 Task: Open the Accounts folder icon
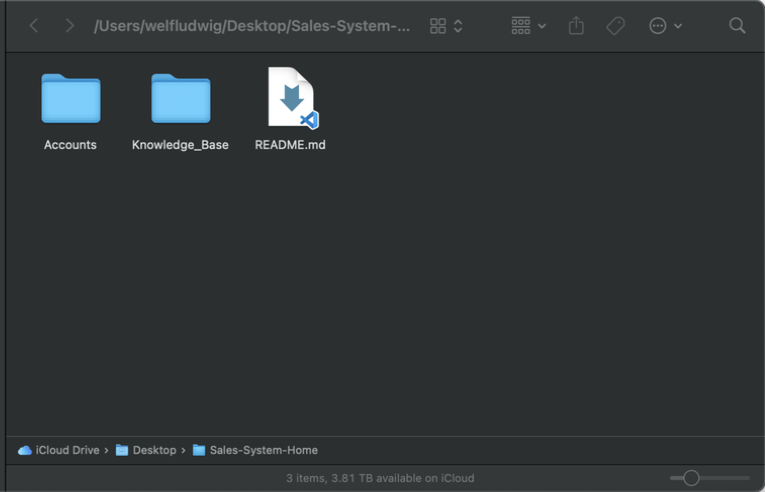[71, 99]
